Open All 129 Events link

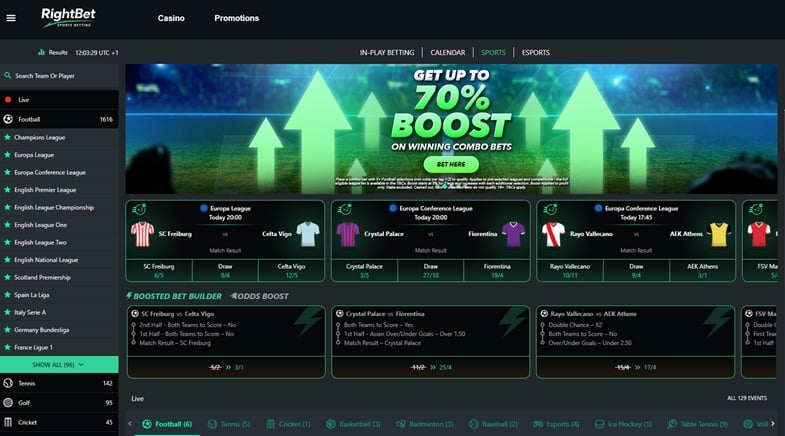[747, 398]
